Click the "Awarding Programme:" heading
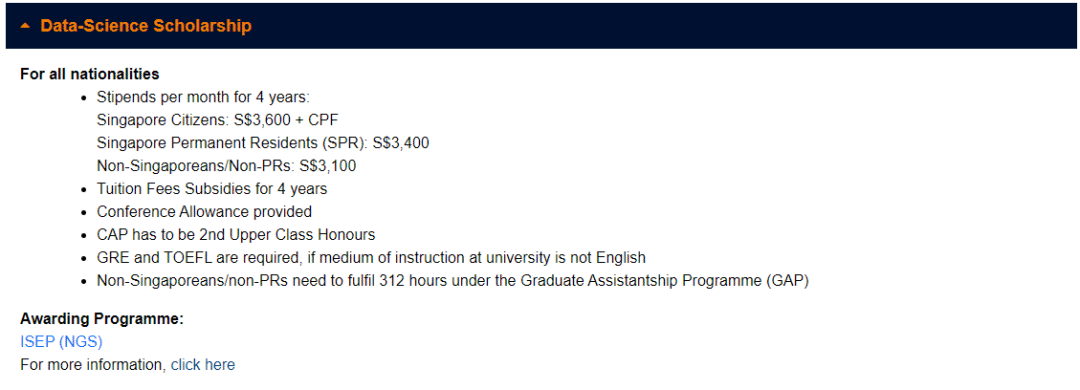The image size is (1080, 390). (x=102, y=319)
